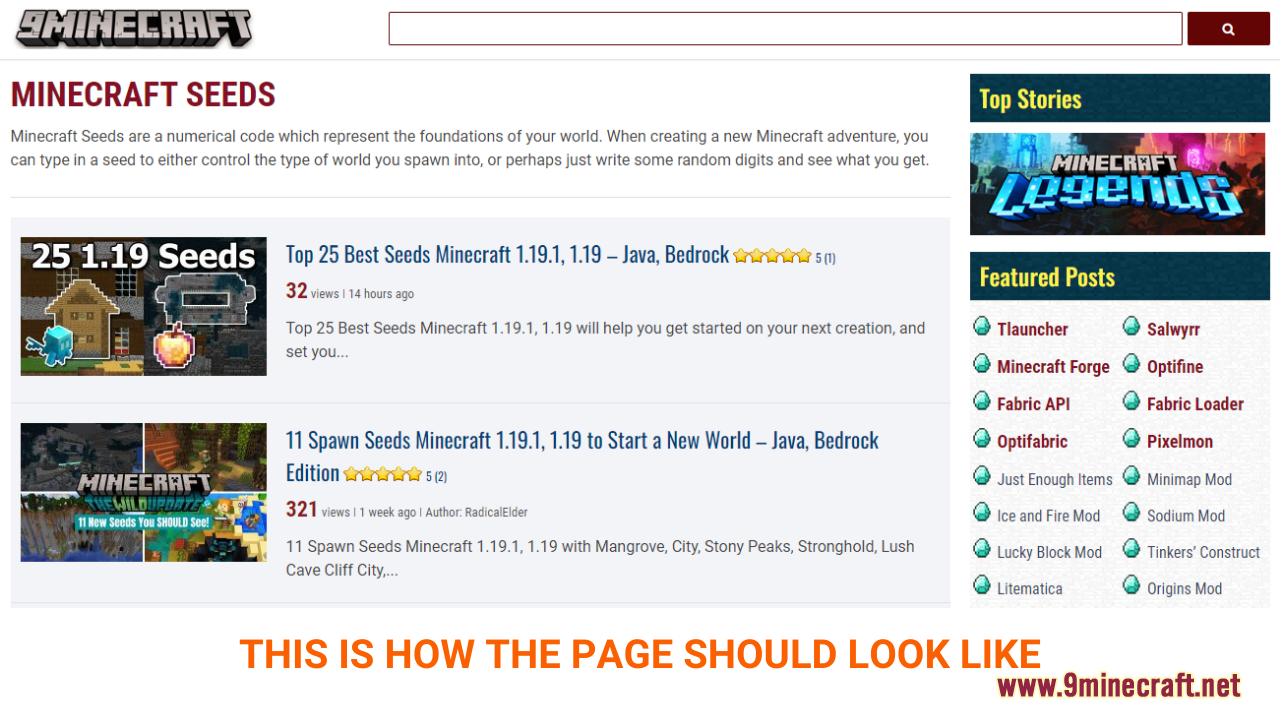Screen dimensions: 1280x720
Task: Click diamond icon beside Just Enough Items
Action: 982,477
